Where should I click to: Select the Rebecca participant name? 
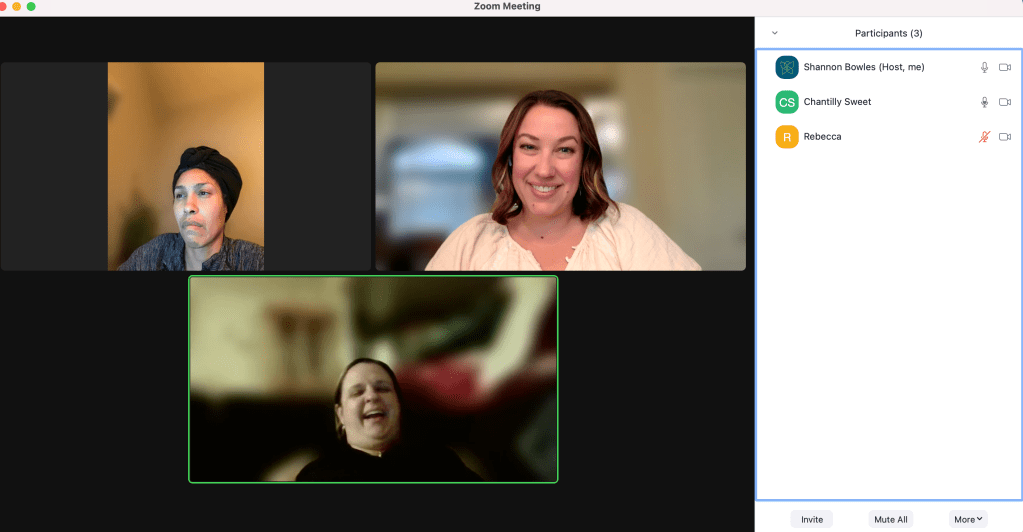tap(822, 137)
